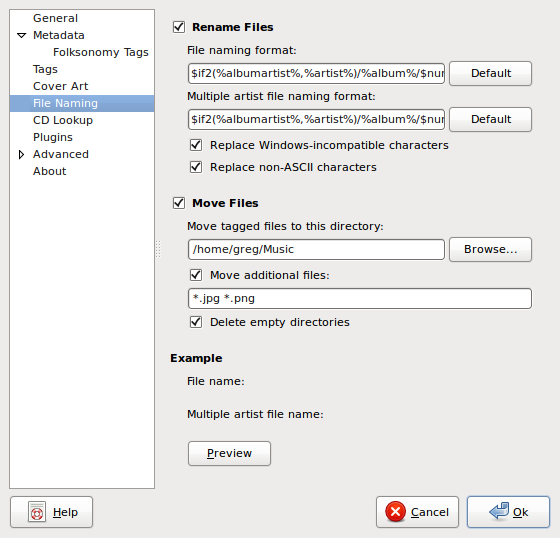560x538 pixels.
Task: Click Browse... to choose directory
Action: tap(490, 249)
